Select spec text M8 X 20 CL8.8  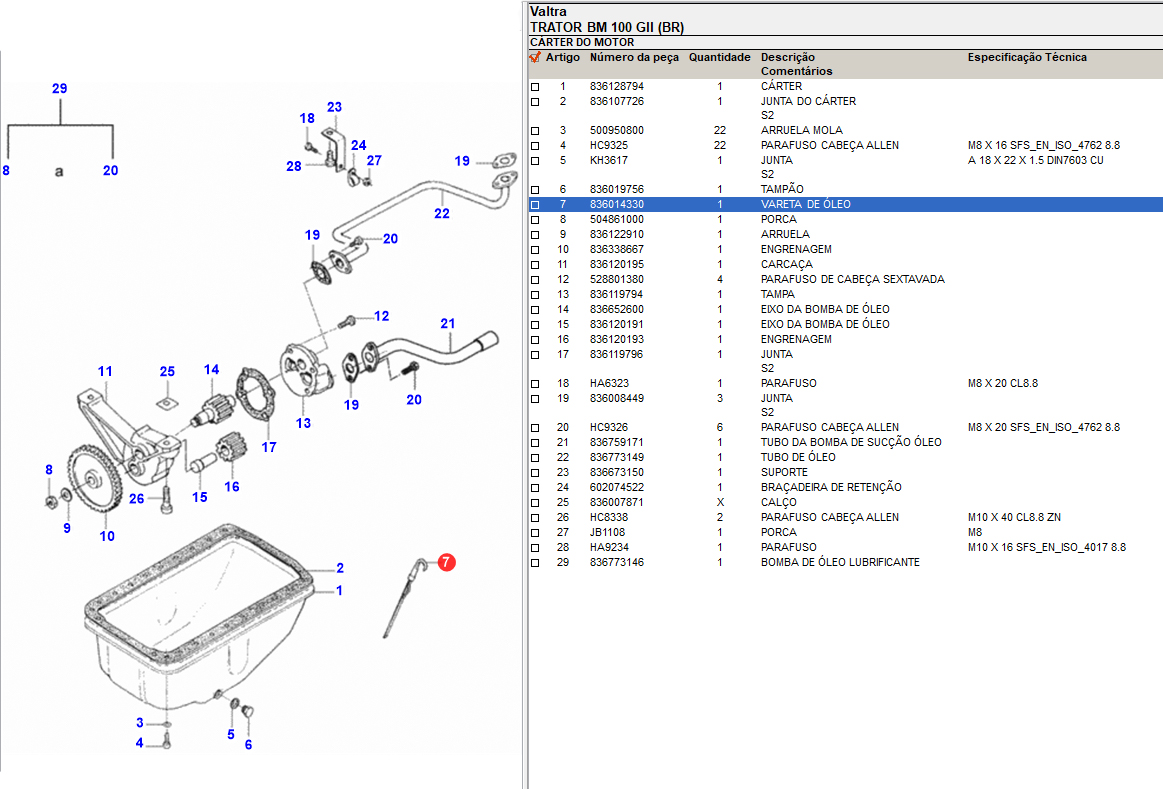[1003, 383]
